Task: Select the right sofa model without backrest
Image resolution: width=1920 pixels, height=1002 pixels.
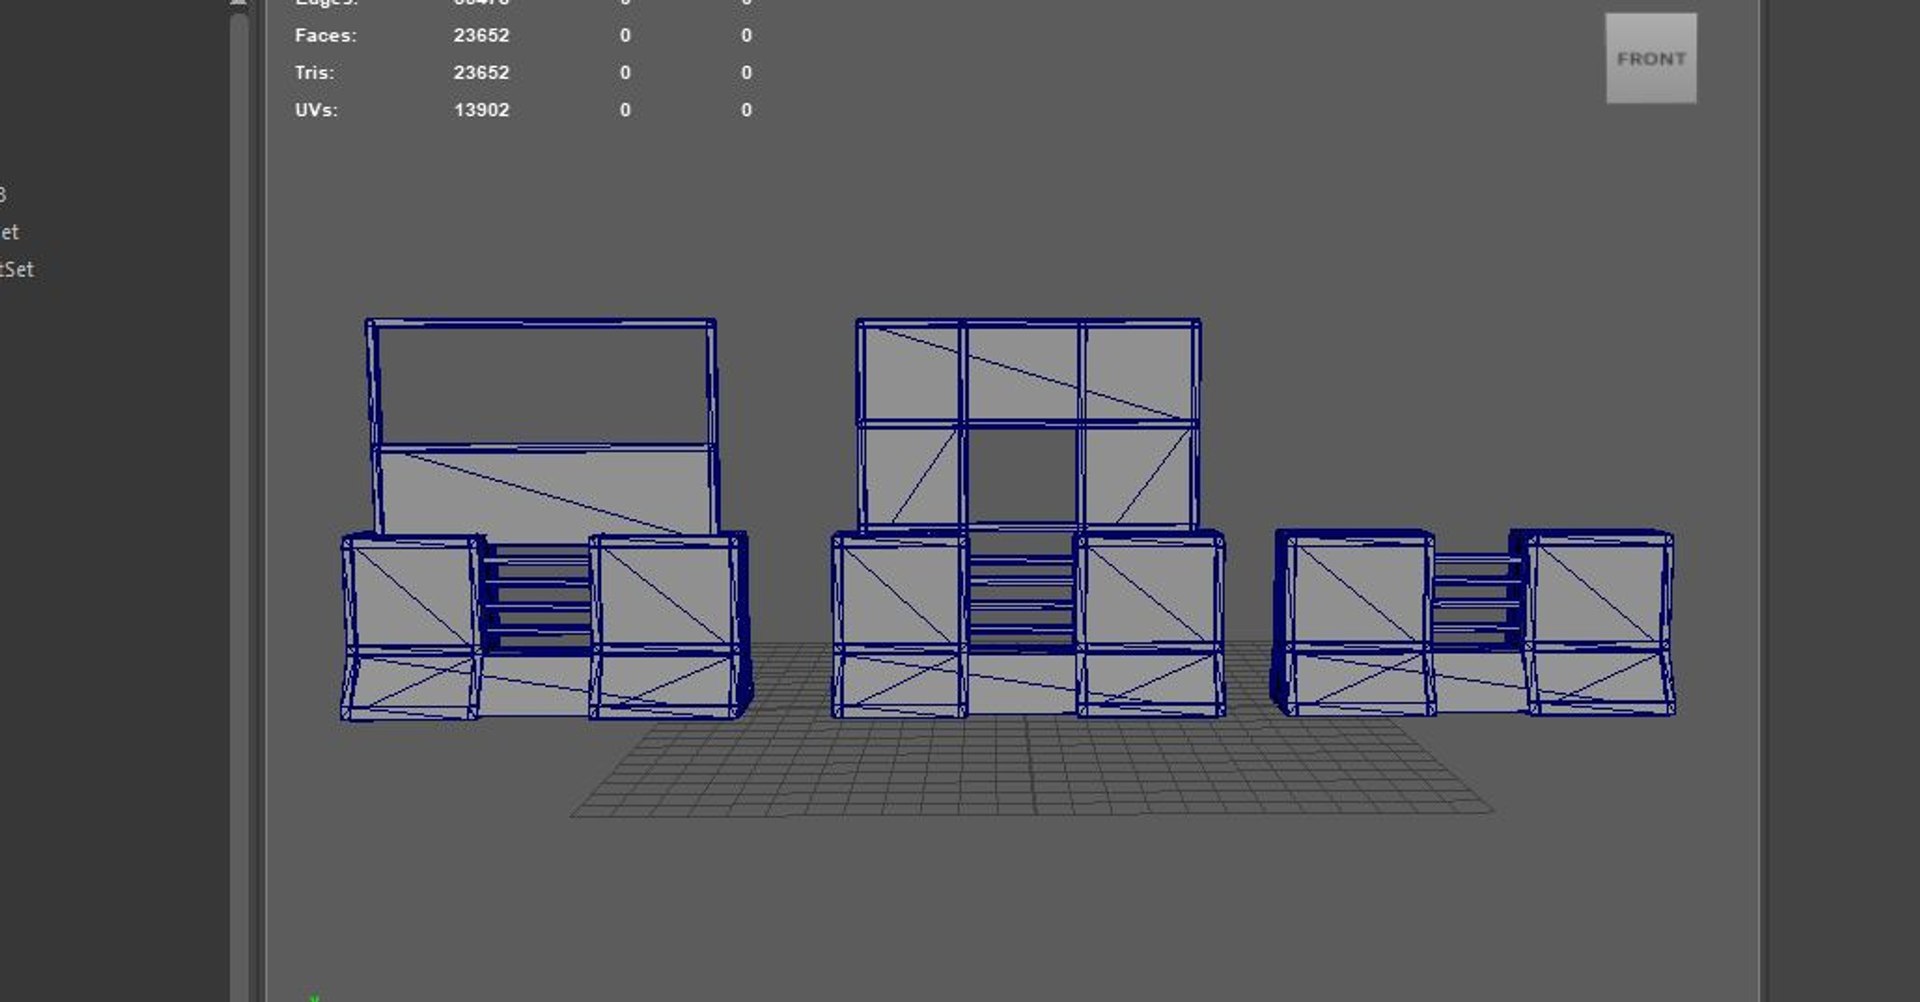Action: (x=1473, y=623)
